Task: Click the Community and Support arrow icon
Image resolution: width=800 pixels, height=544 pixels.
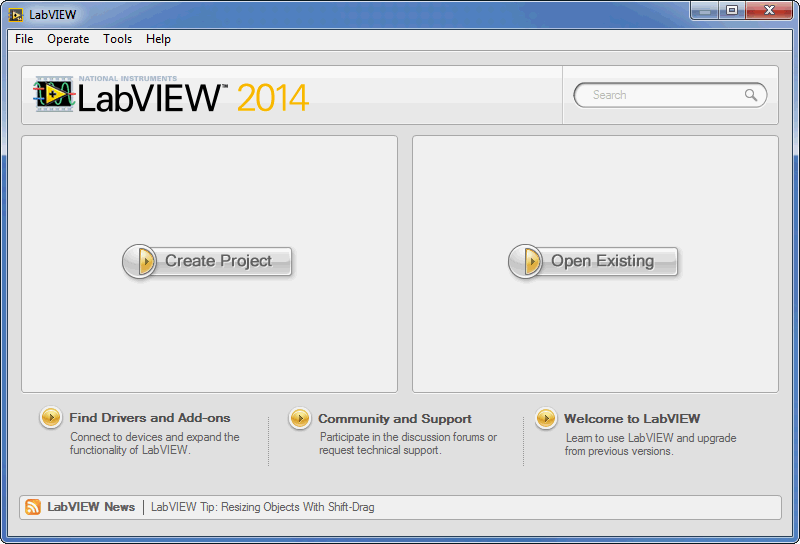Action: pos(300,418)
